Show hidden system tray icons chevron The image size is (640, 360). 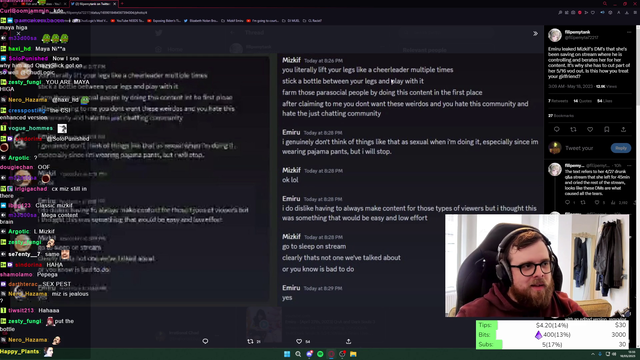click(x=593, y=354)
